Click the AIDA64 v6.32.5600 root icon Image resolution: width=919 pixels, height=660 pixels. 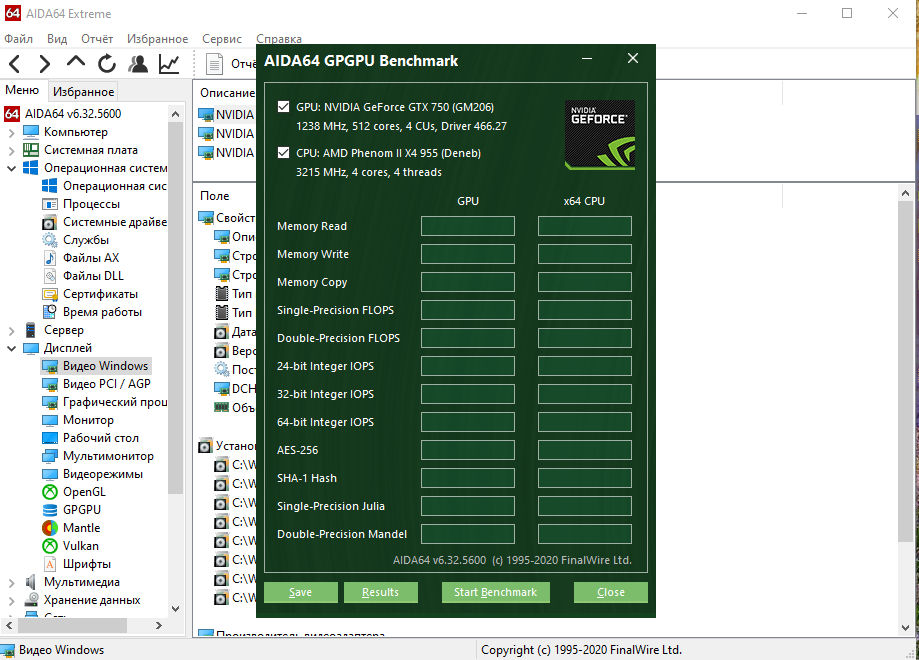pyautogui.click(x=12, y=114)
